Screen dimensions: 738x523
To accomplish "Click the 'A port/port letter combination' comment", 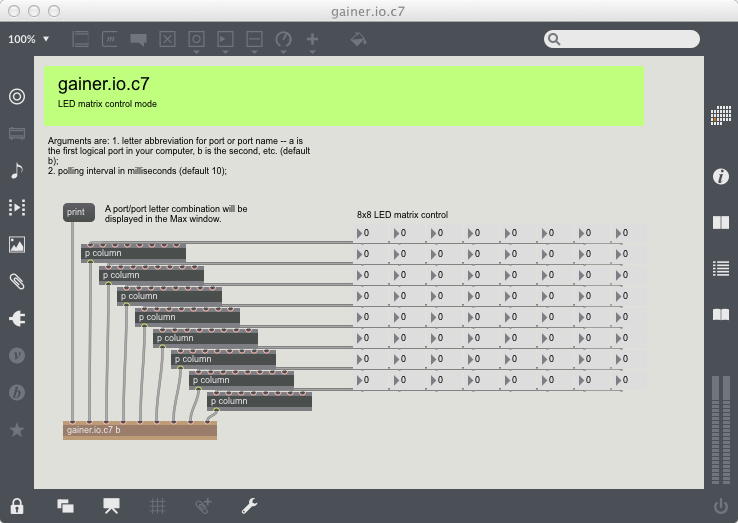I will point(176,214).
